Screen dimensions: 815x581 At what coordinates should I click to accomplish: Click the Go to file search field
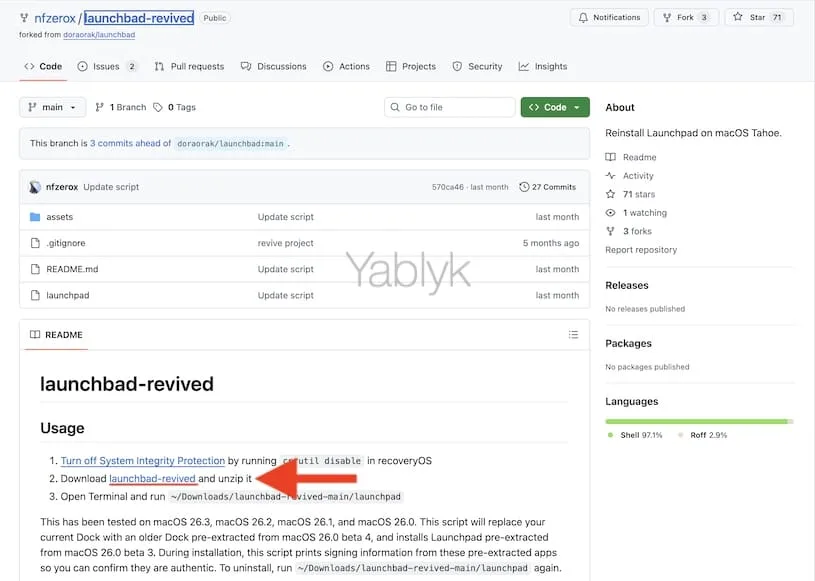click(450, 107)
